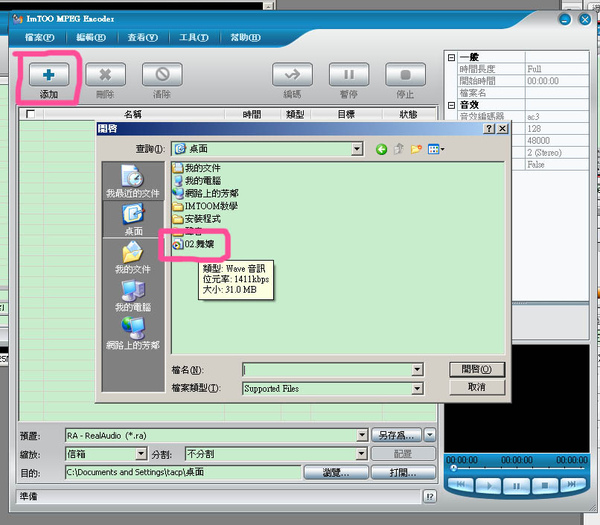The height and width of the screenshot is (525, 600).
Task: Collapse the 音效 (Audio) property group
Action: tap(452, 105)
